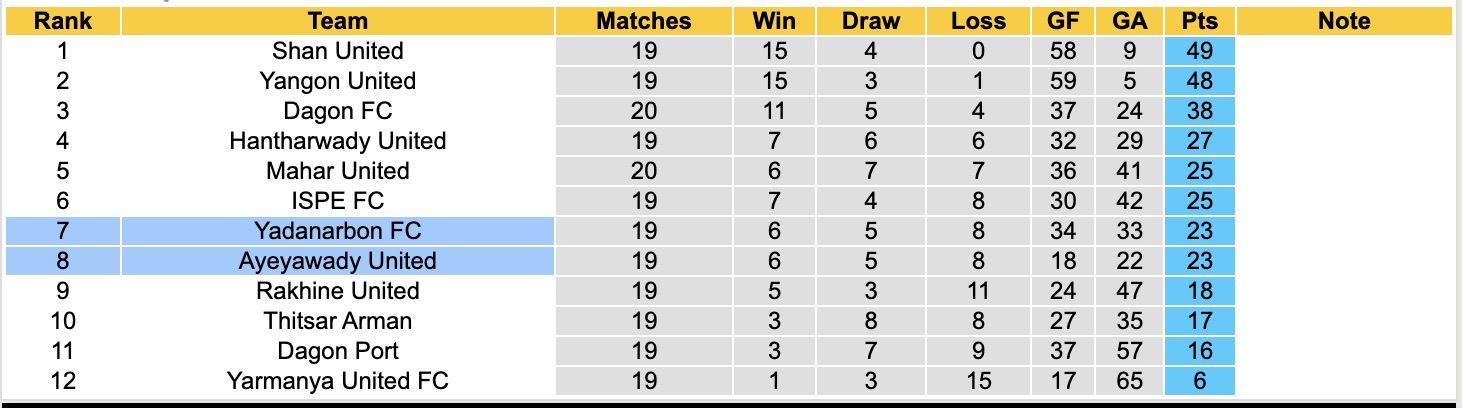The height and width of the screenshot is (408, 1462).
Task: Click highlighted Ayeyawady United team
Action: 338,261
